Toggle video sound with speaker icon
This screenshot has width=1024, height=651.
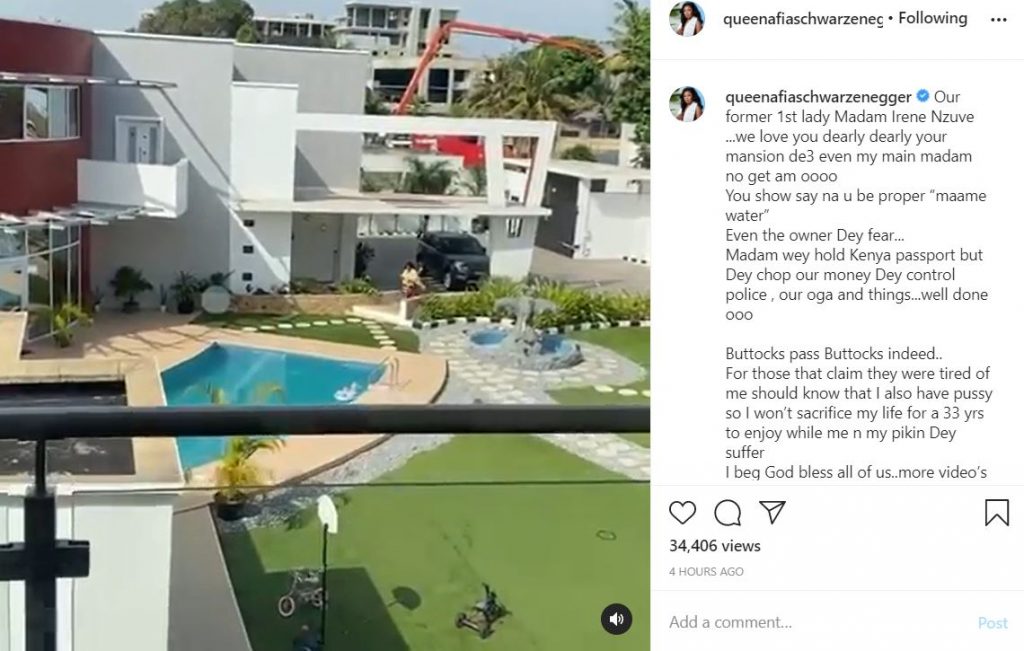[616, 618]
